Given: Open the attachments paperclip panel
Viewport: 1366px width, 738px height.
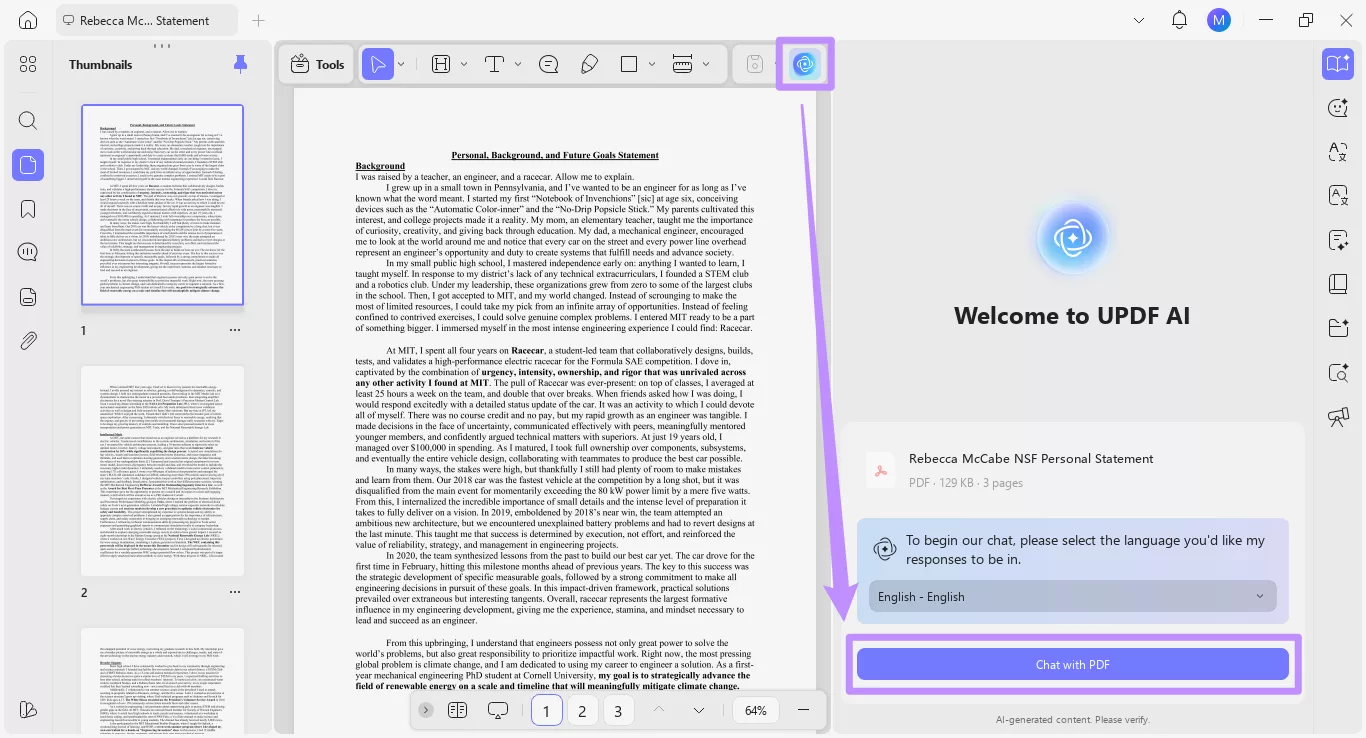Looking at the screenshot, I should (x=28, y=340).
